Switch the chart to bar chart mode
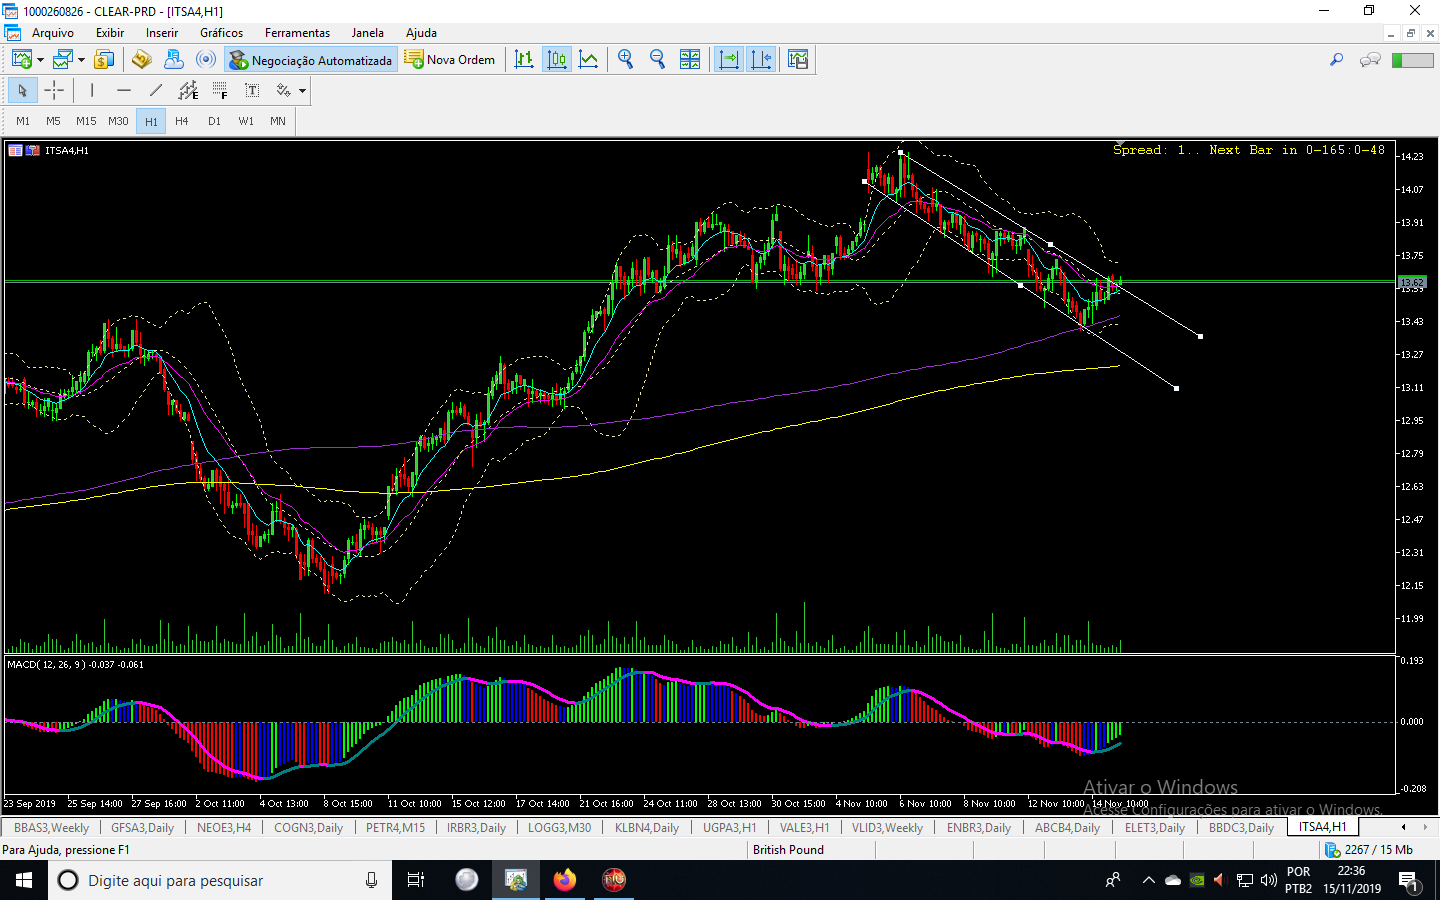 pyautogui.click(x=524, y=60)
